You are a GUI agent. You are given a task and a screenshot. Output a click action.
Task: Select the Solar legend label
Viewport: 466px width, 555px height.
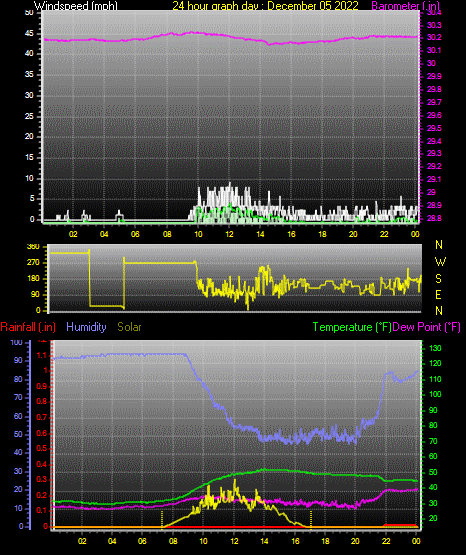(129, 327)
